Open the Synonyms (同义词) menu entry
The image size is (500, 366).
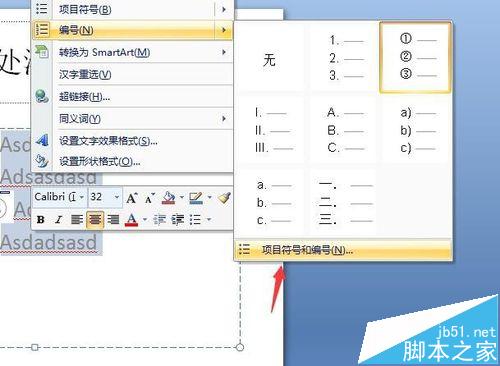(132, 119)
